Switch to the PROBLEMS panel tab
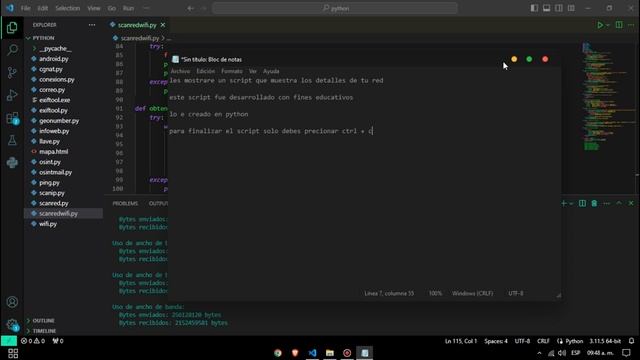640x360 pixels. (125, 203)
